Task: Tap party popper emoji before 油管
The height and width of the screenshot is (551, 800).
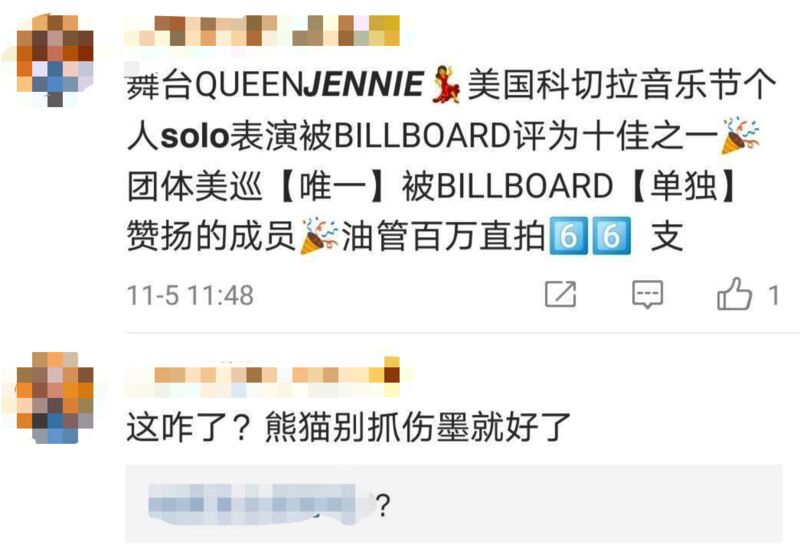Action: point(319,236)
